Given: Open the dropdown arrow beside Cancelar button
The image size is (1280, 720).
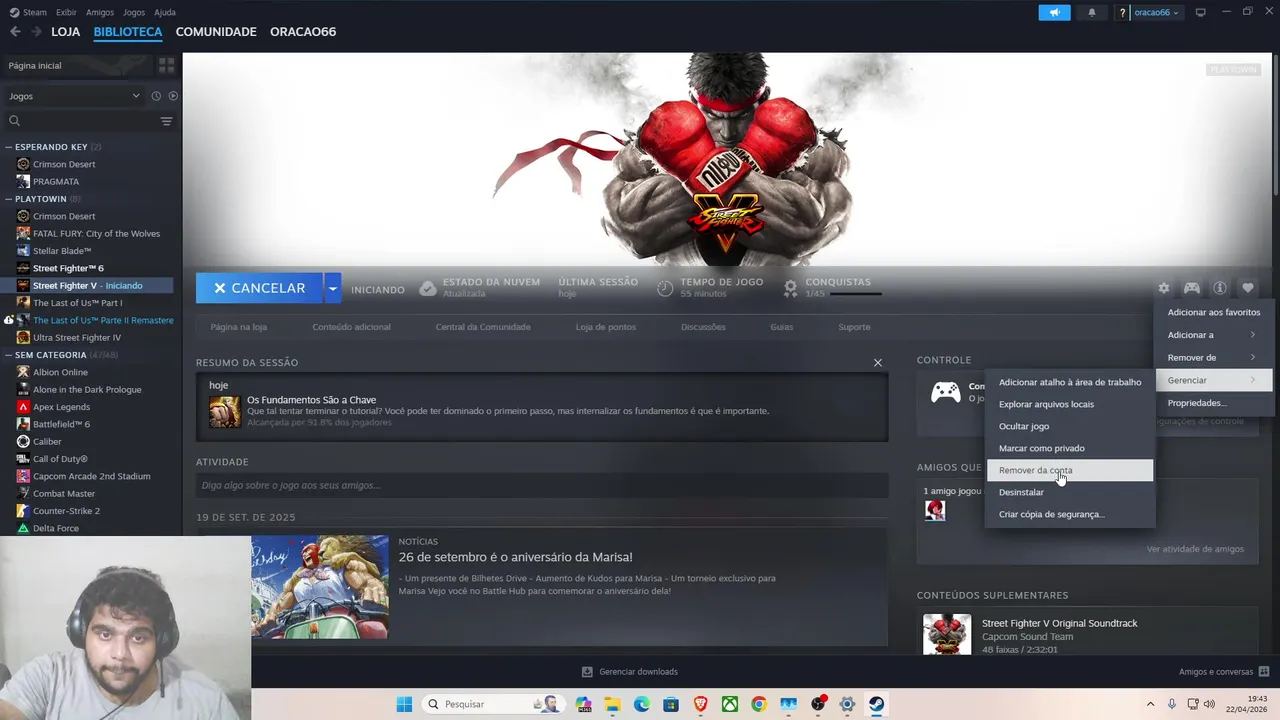Looking at the screenshot, I should (x=332, y=288).
